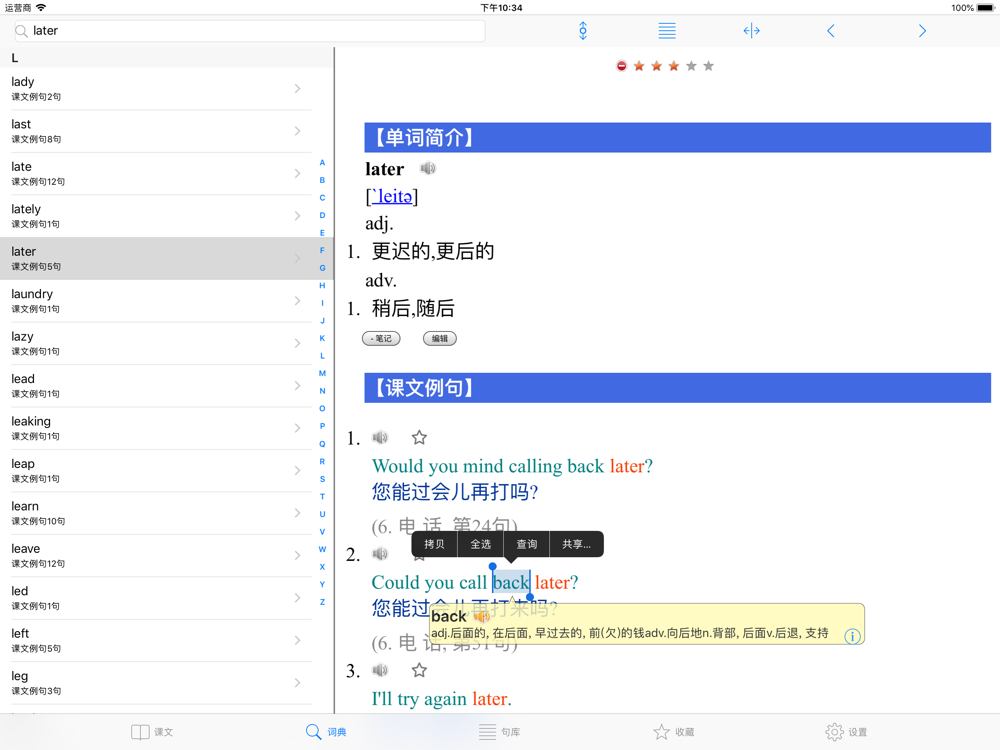Go to previous word with left arrow
The image size is (1000, 750).
[830, 31]
